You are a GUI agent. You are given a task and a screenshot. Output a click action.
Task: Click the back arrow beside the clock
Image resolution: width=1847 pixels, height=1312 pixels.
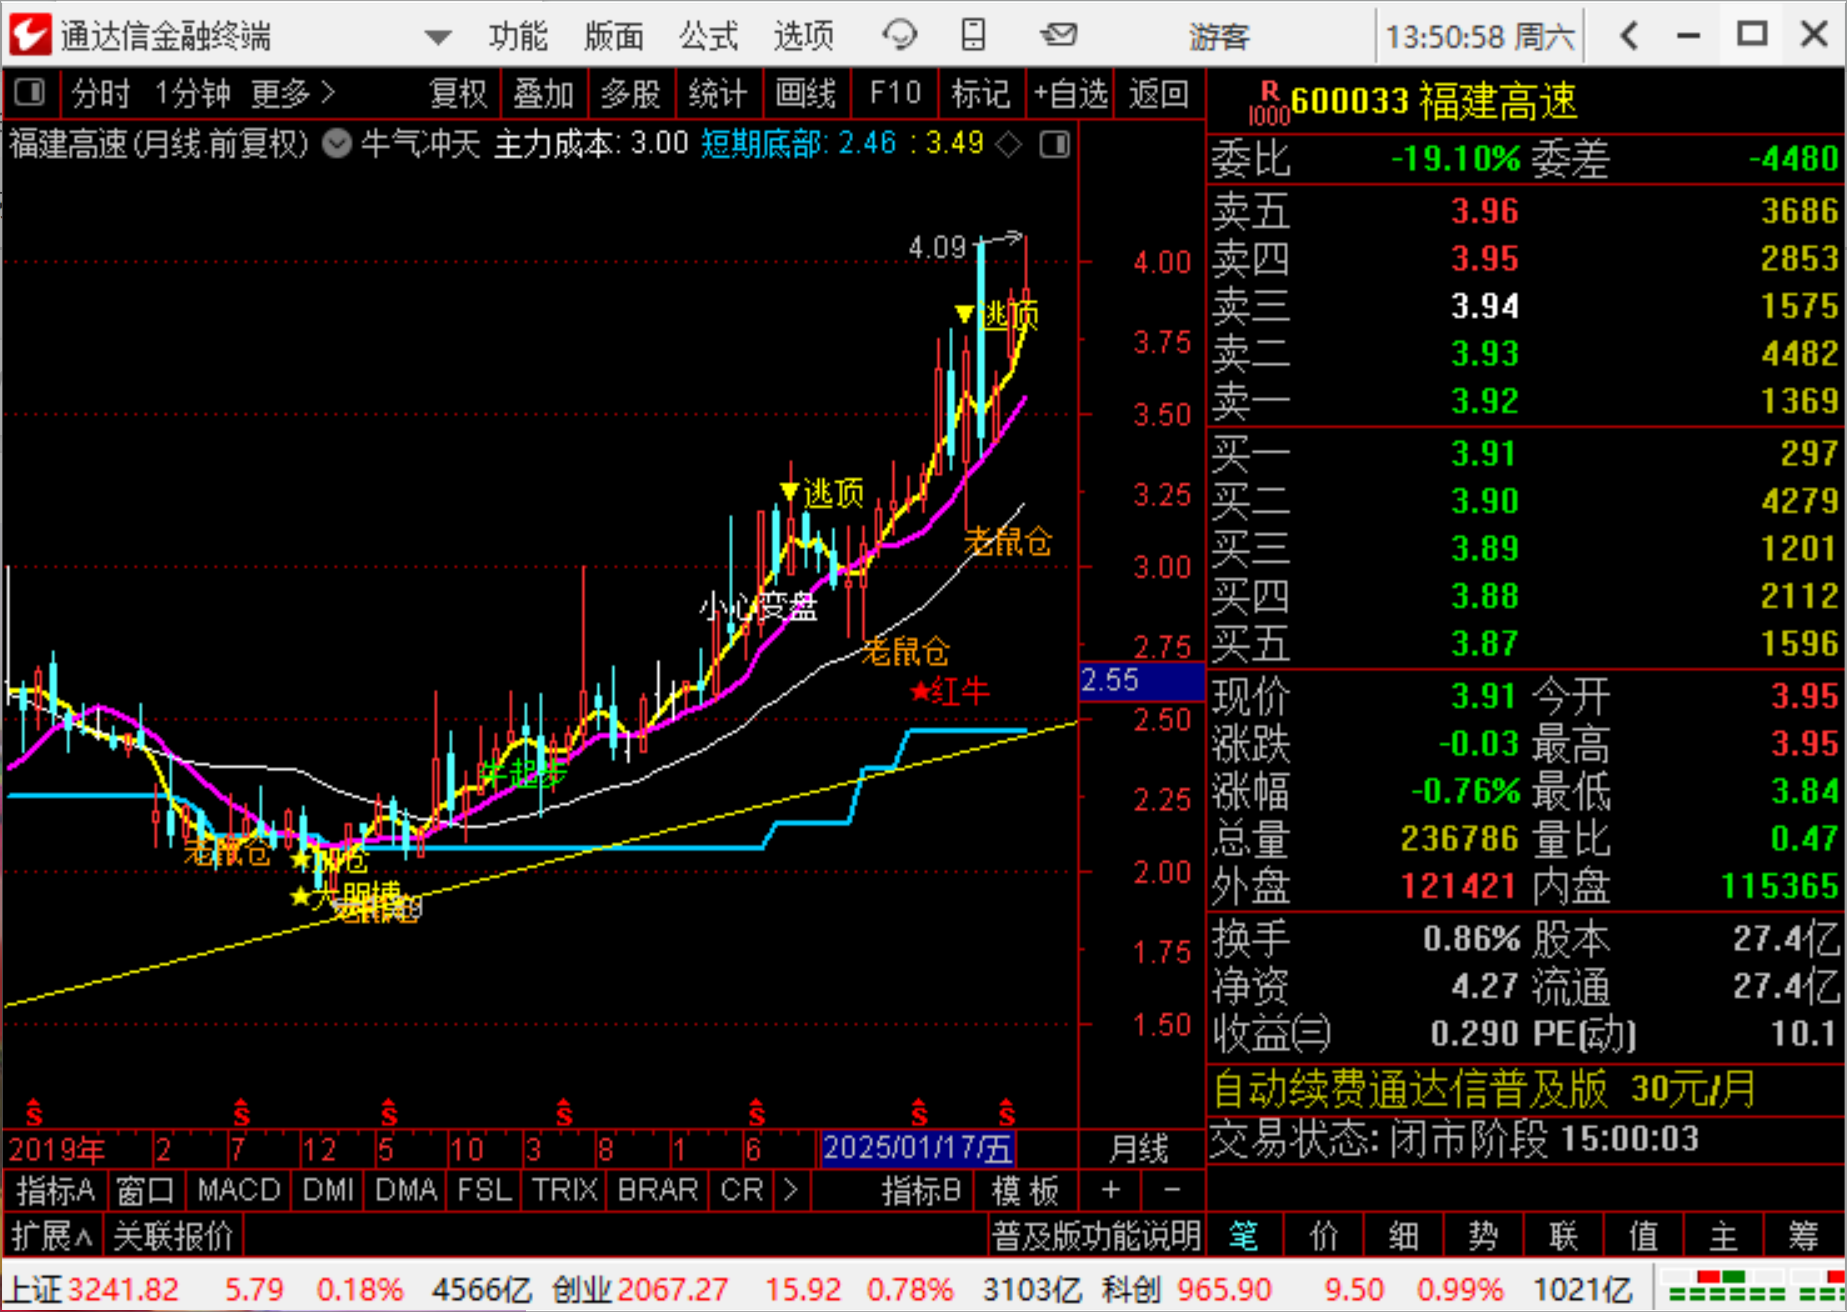tap(1629, 36)
